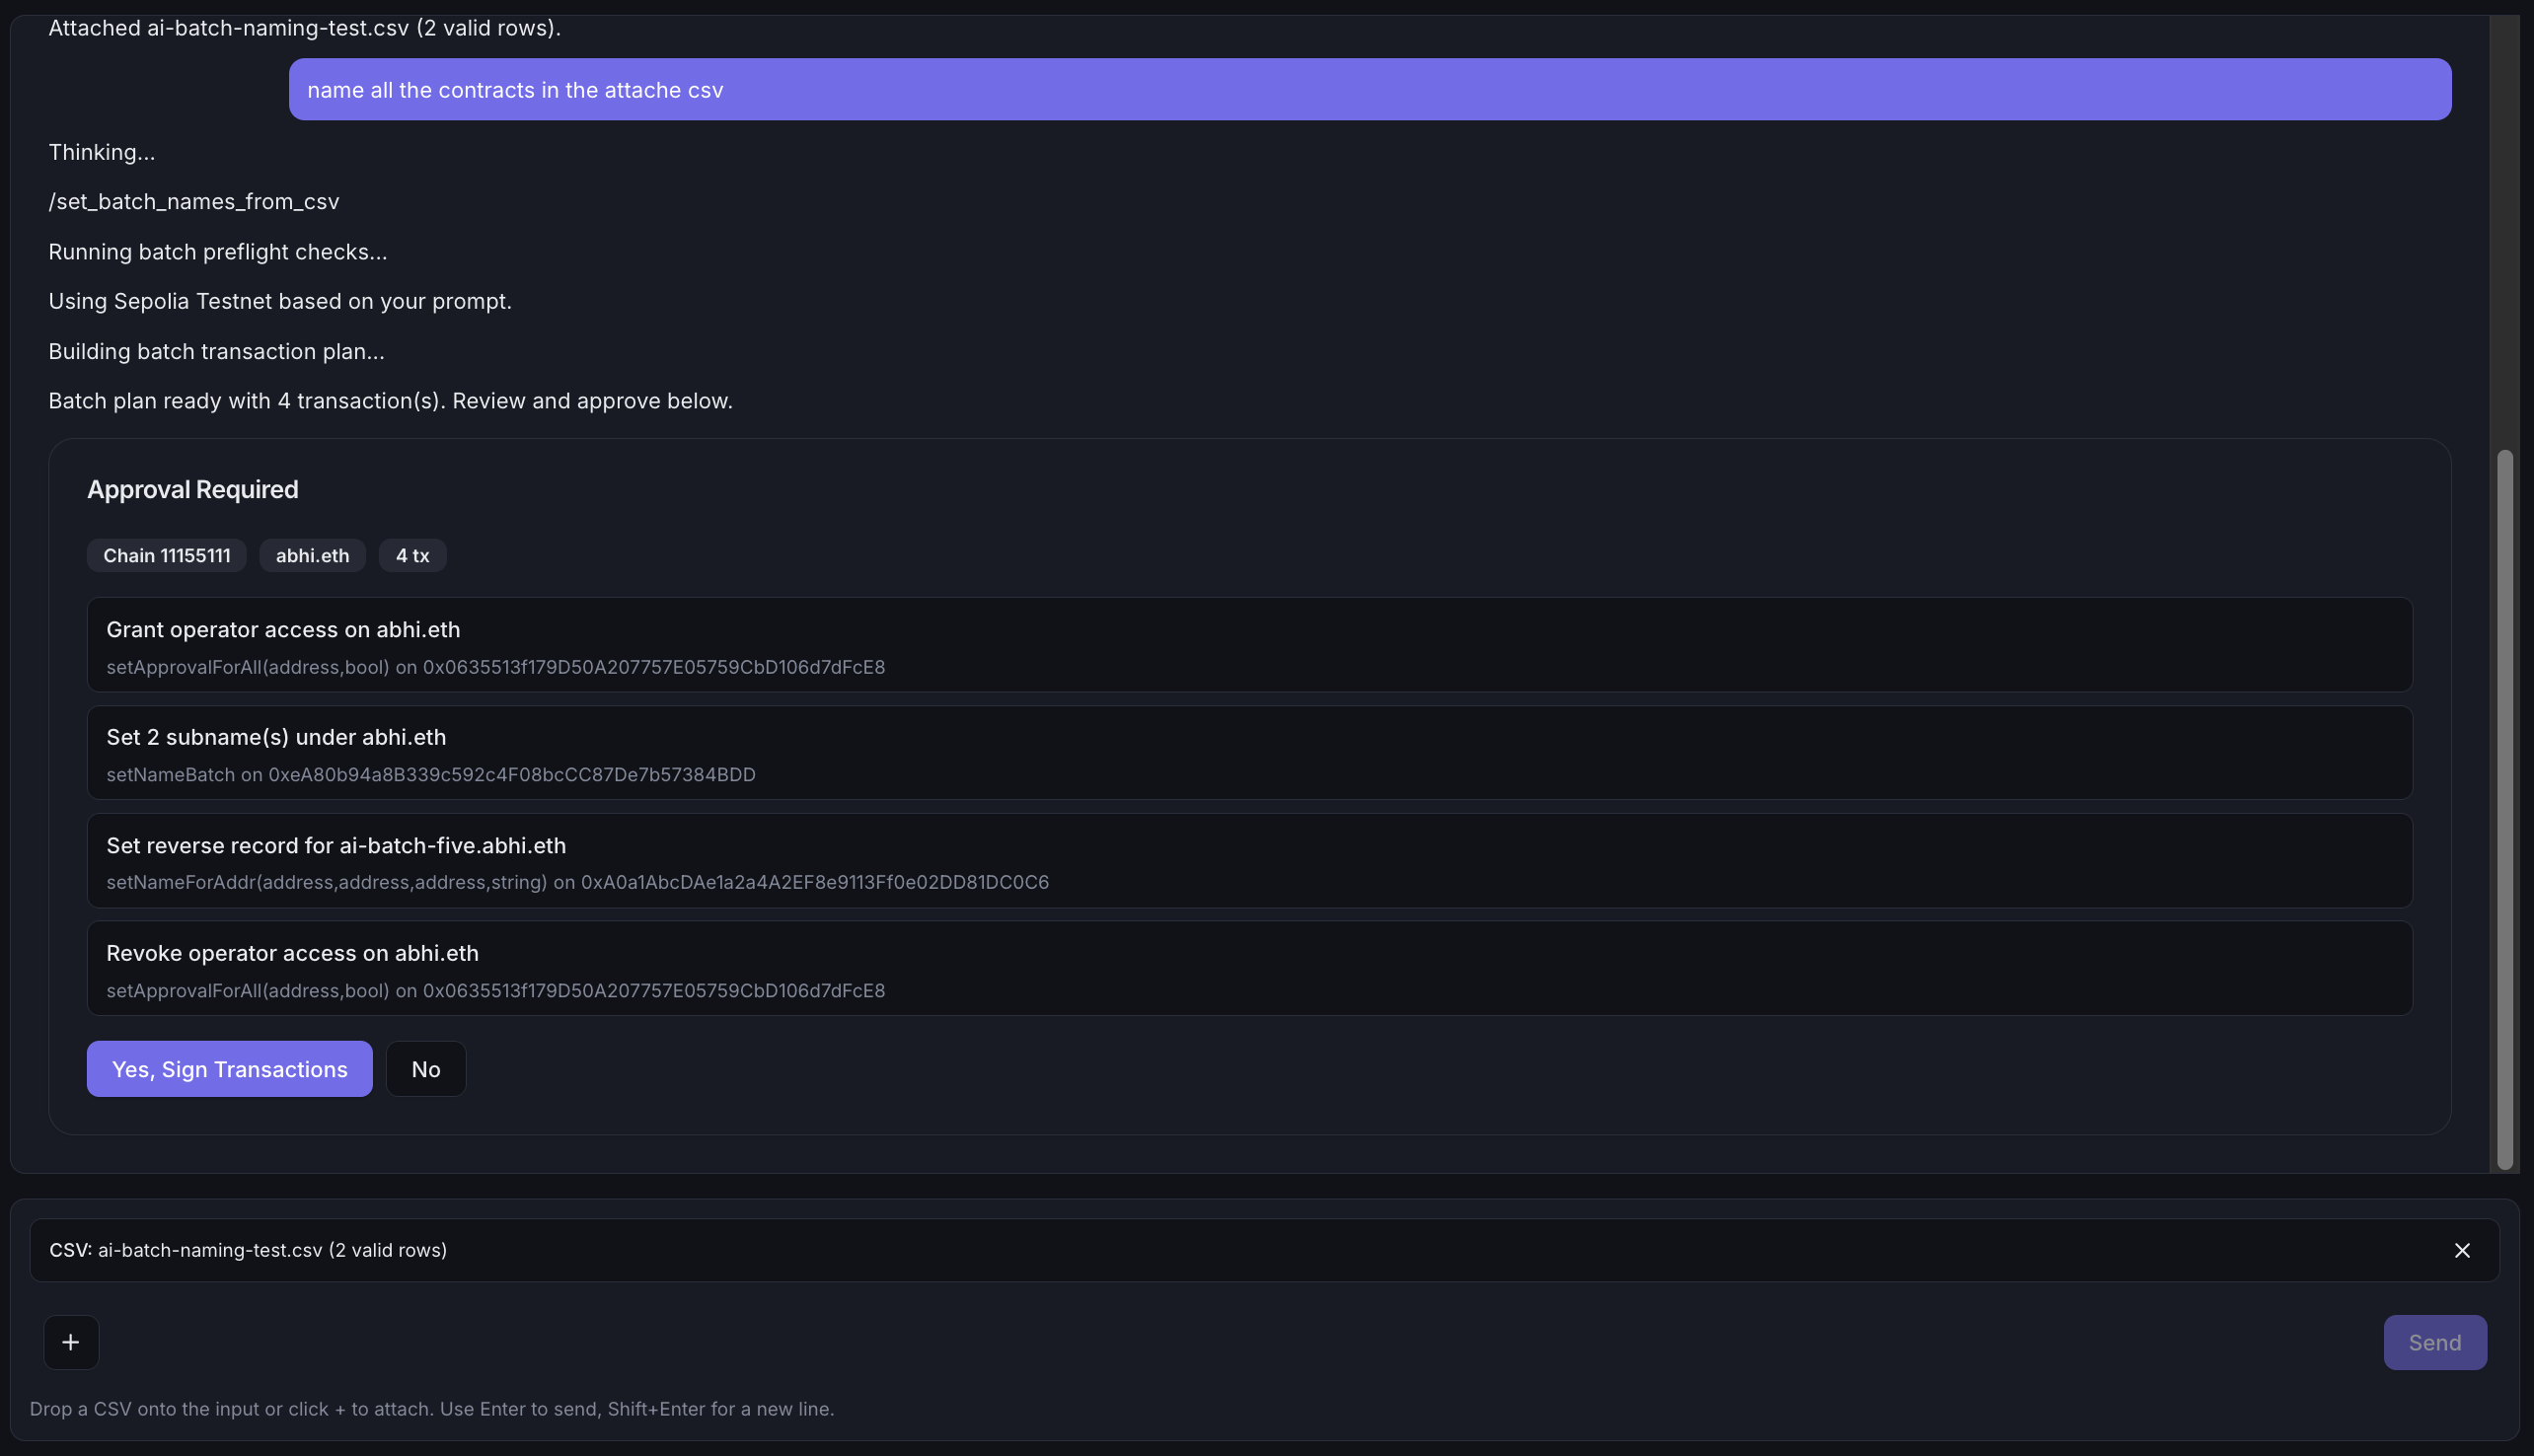
Task: Click the Batch plan ready message
Action: coord(390,401)
